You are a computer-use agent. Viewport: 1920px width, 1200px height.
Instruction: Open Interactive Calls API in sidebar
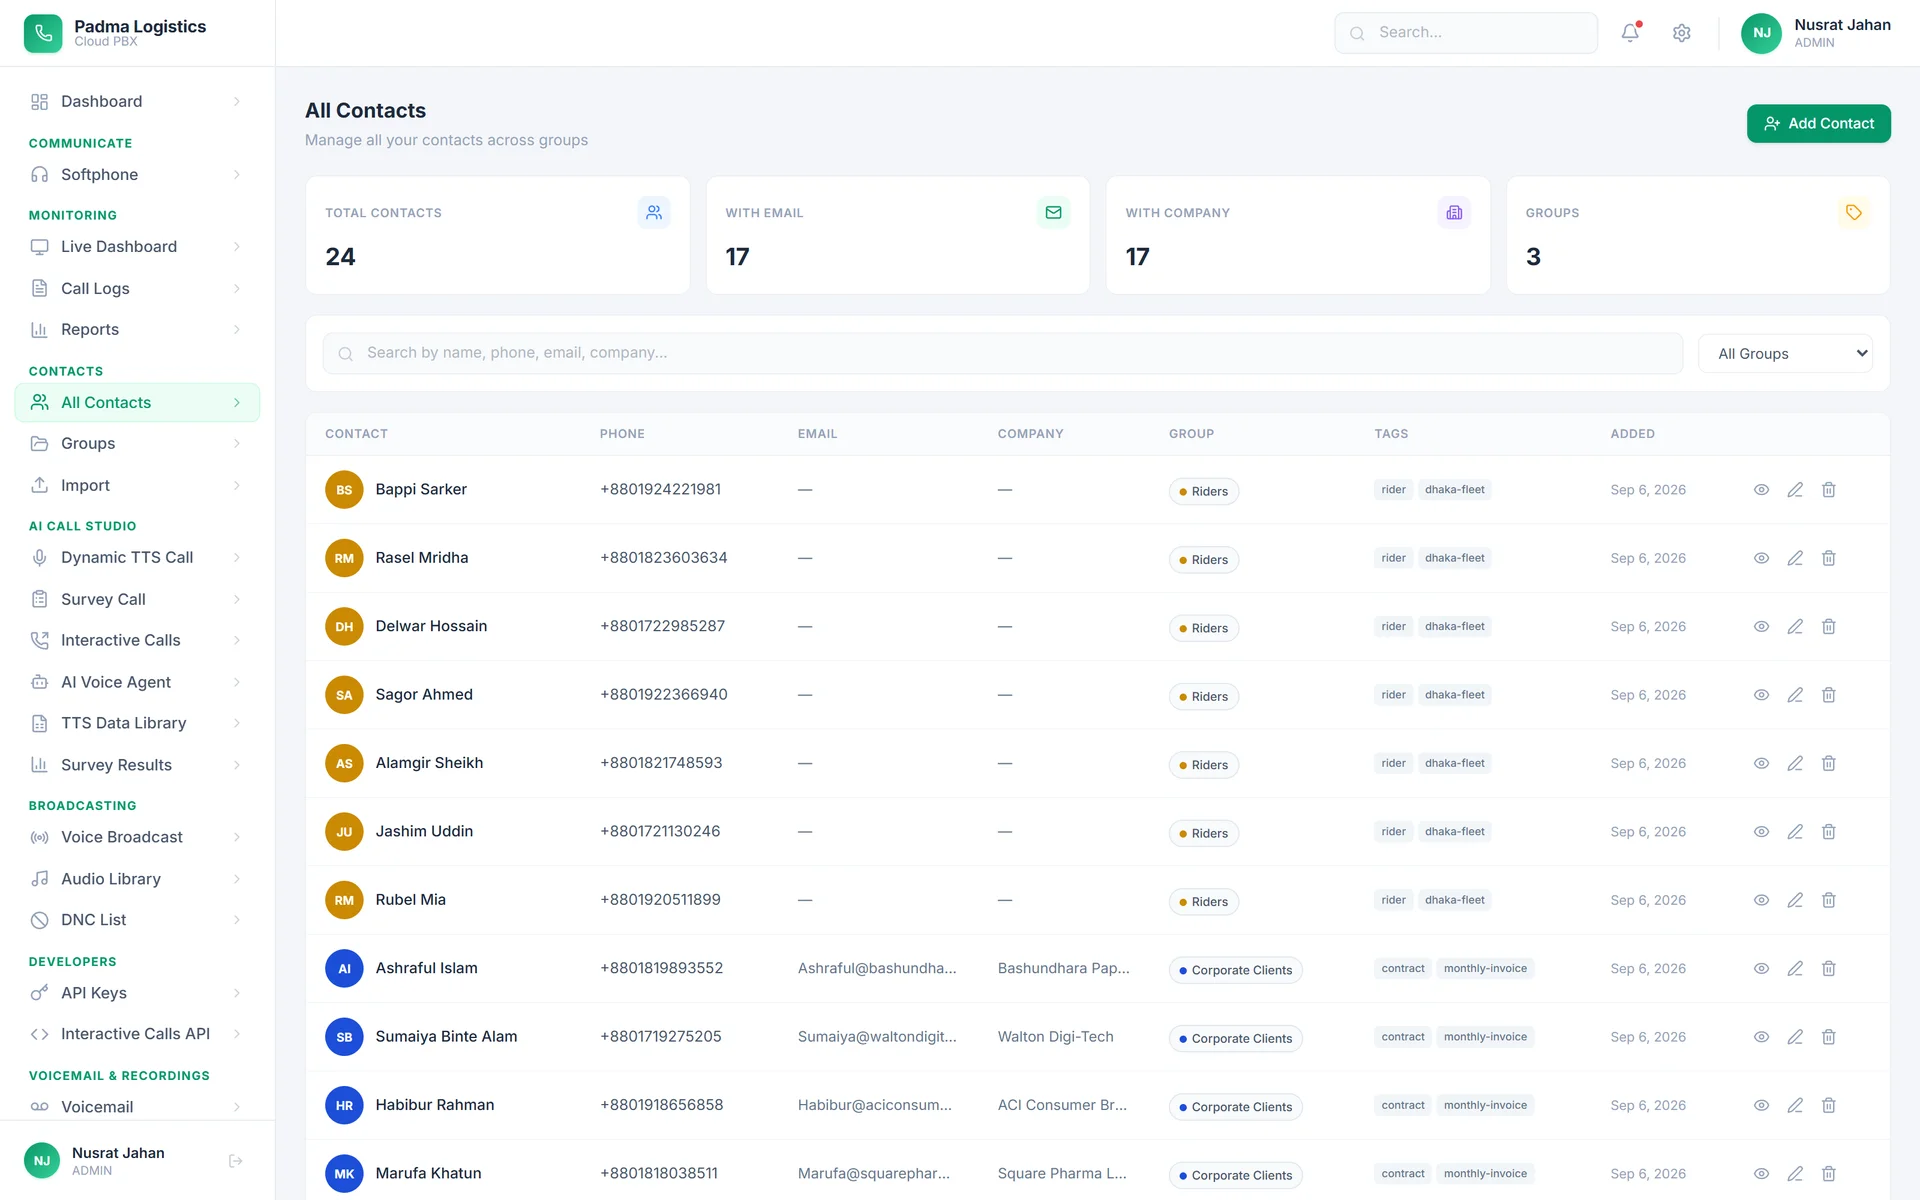137,1034
